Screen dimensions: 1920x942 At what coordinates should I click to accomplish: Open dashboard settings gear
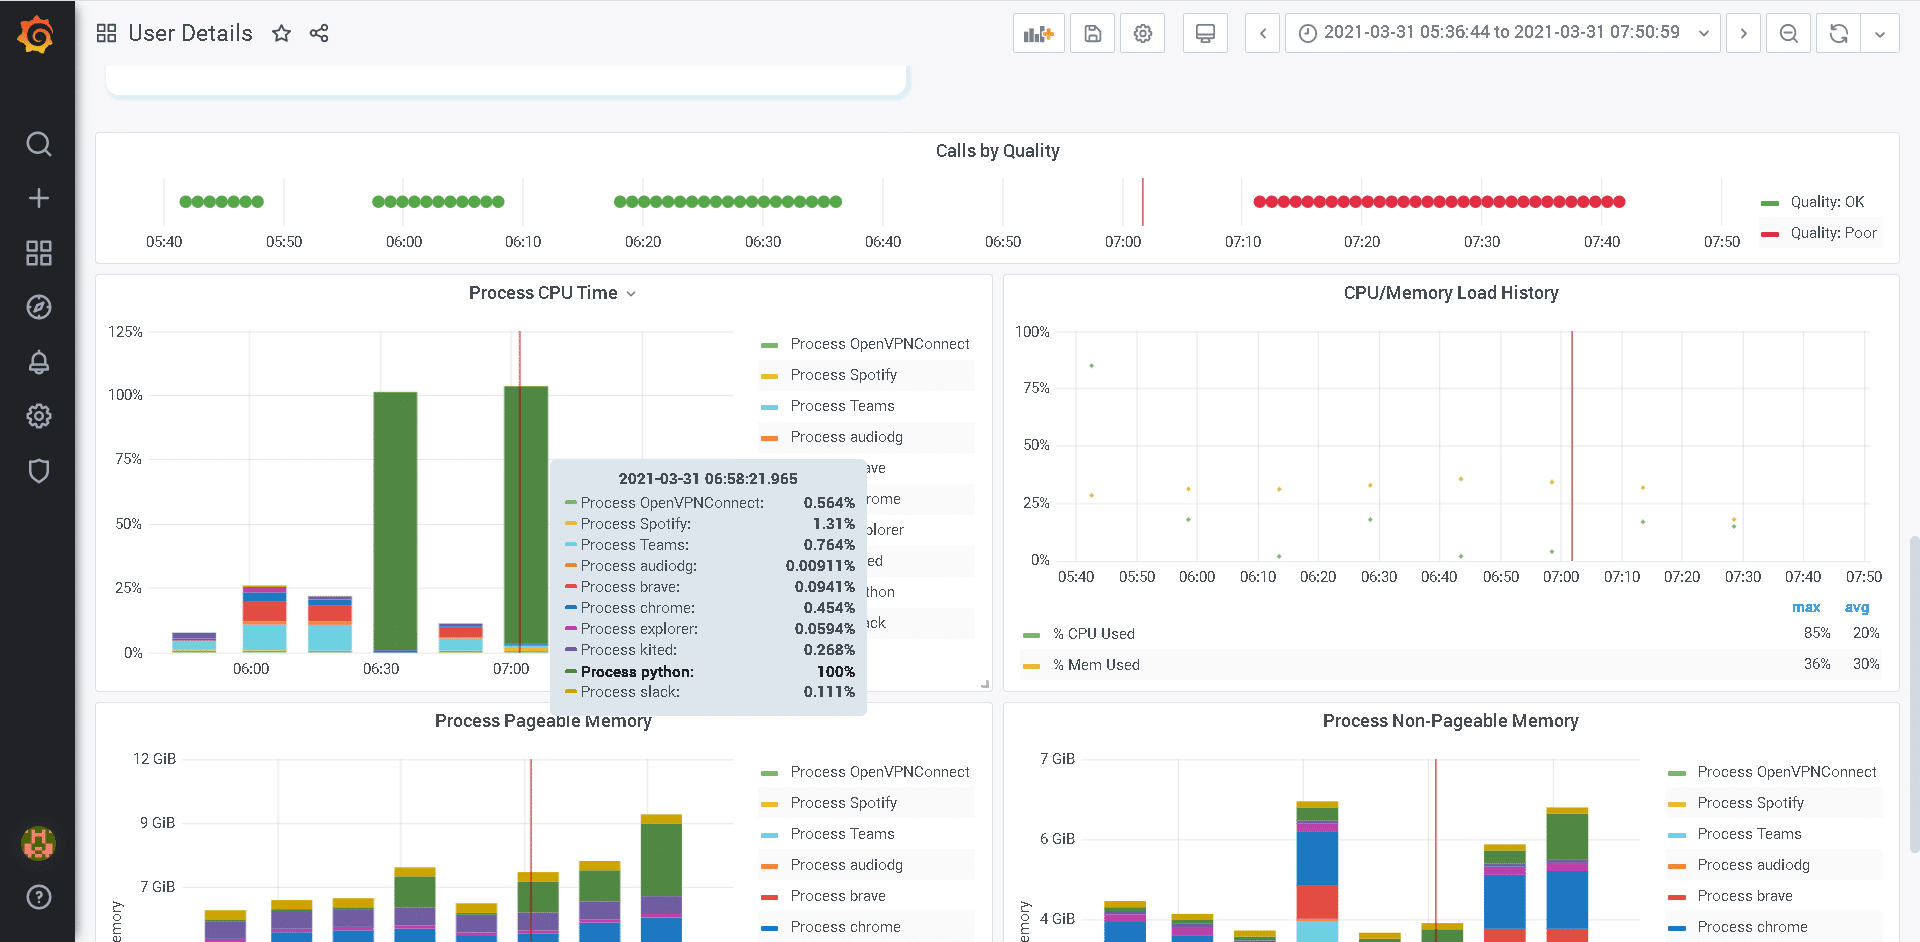1142,33
